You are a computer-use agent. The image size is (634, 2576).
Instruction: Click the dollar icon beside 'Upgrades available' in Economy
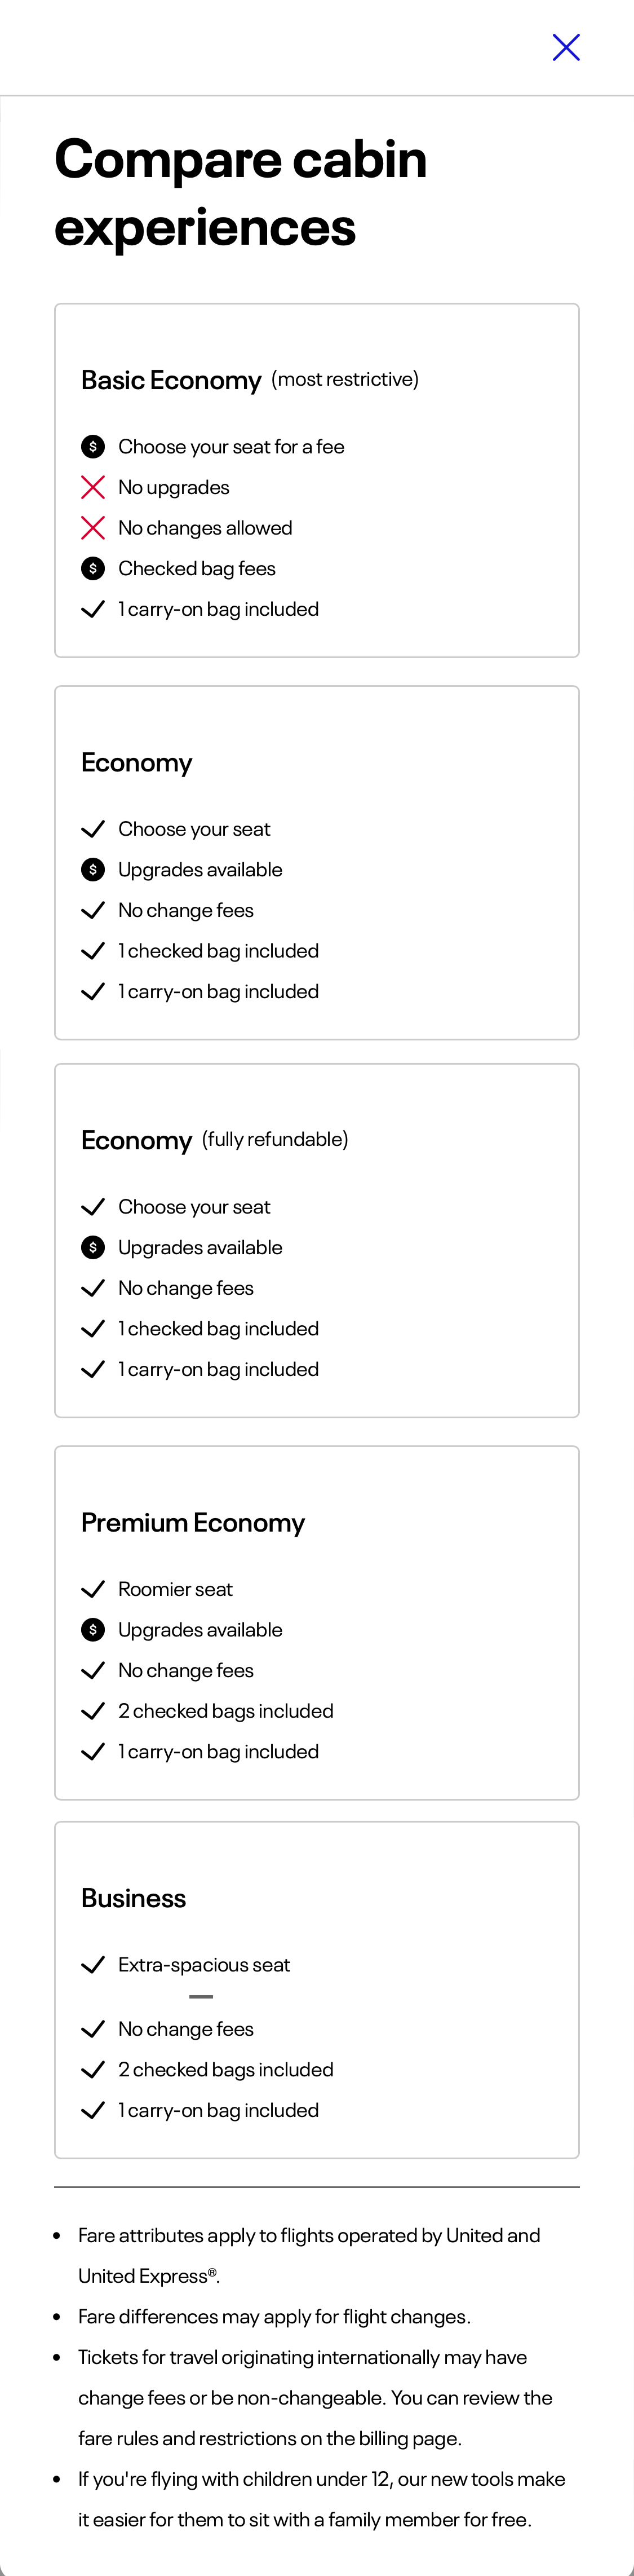tap(93, 870)
